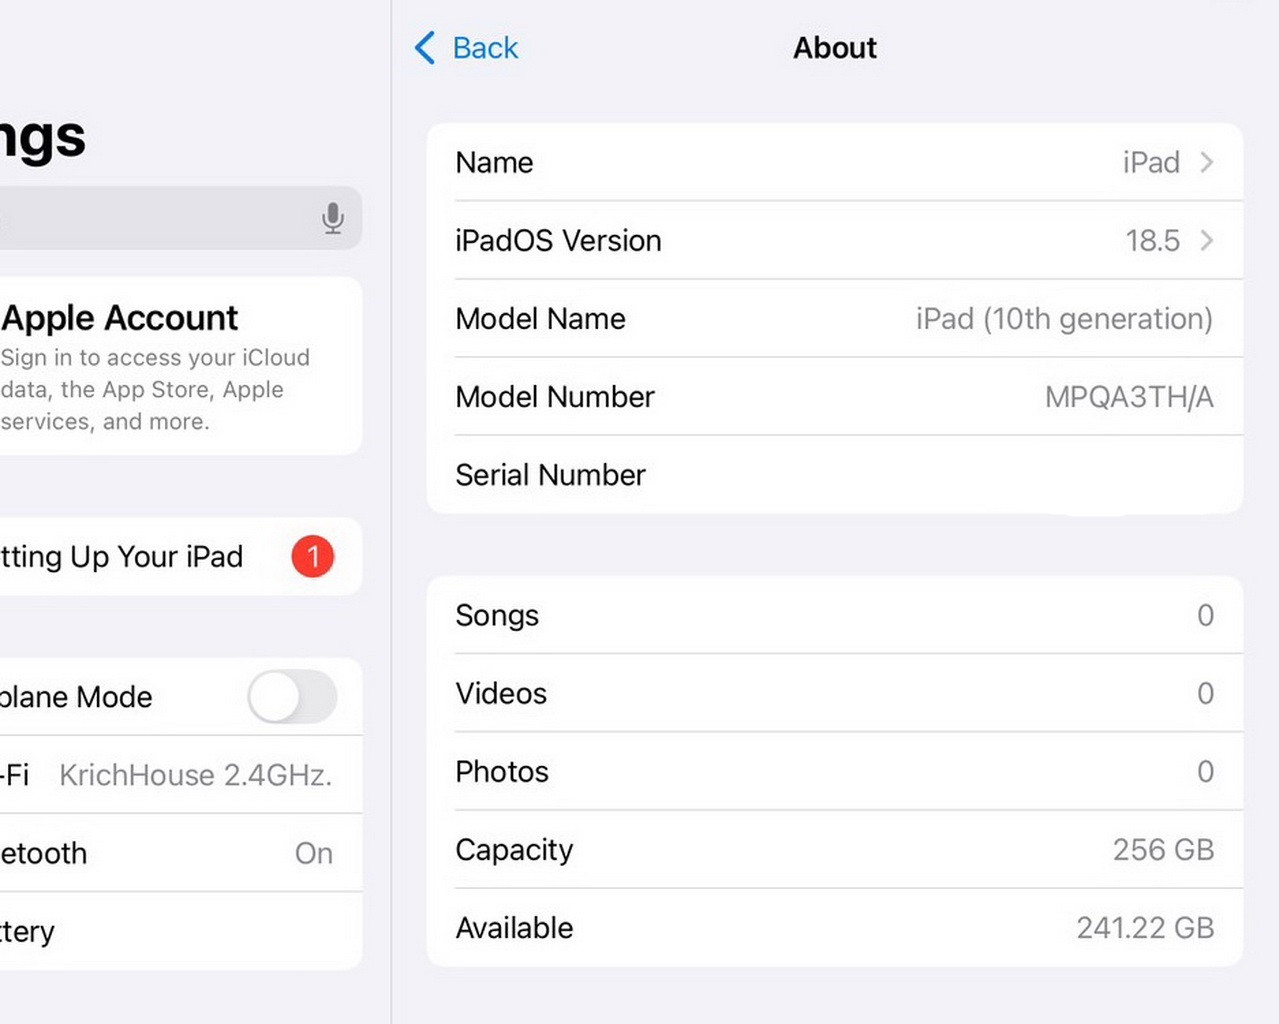
Task: Select the Bluetooth On status text
Action: pos(313,853)
